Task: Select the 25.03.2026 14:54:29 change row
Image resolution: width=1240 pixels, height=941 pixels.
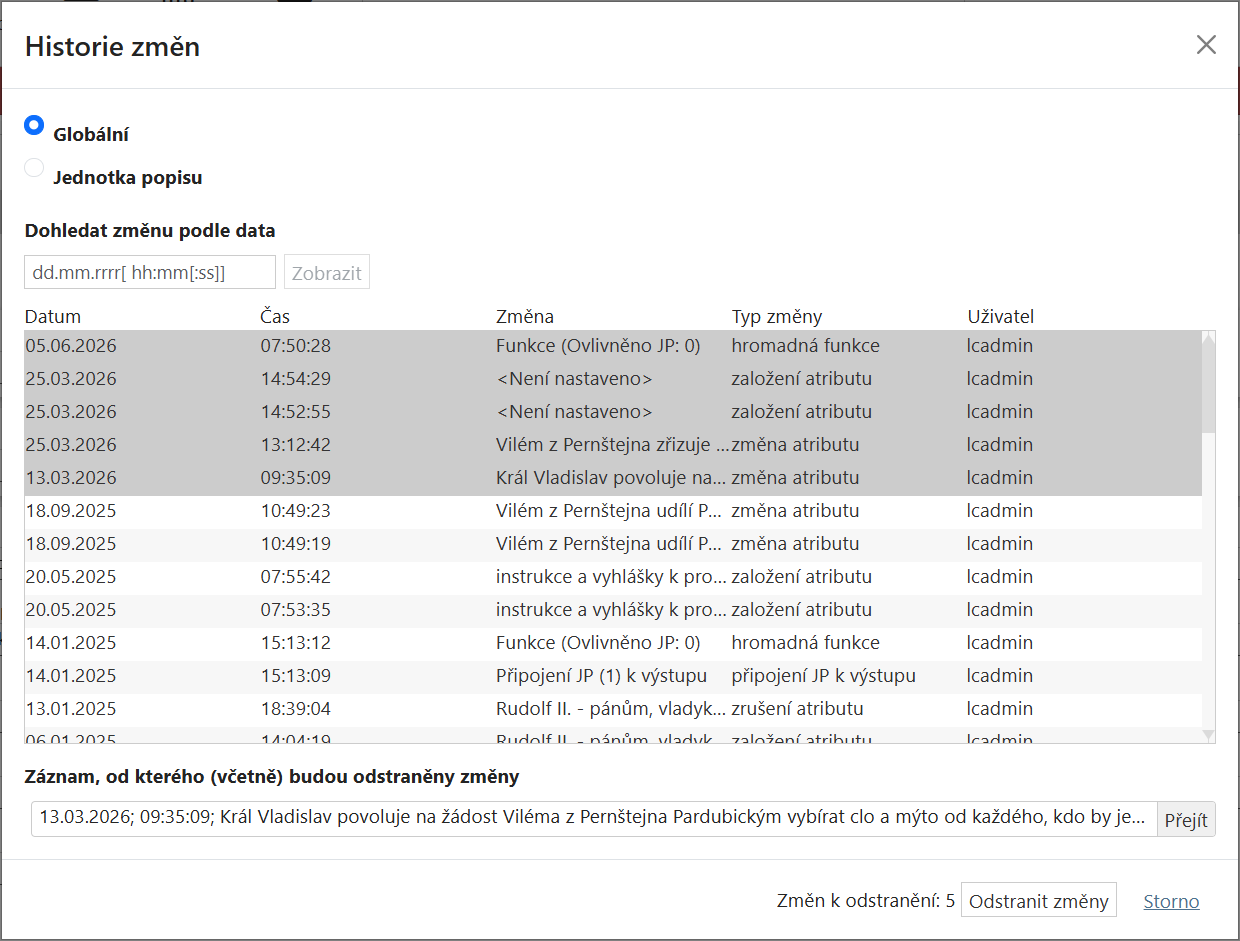Action: [613, 379]
